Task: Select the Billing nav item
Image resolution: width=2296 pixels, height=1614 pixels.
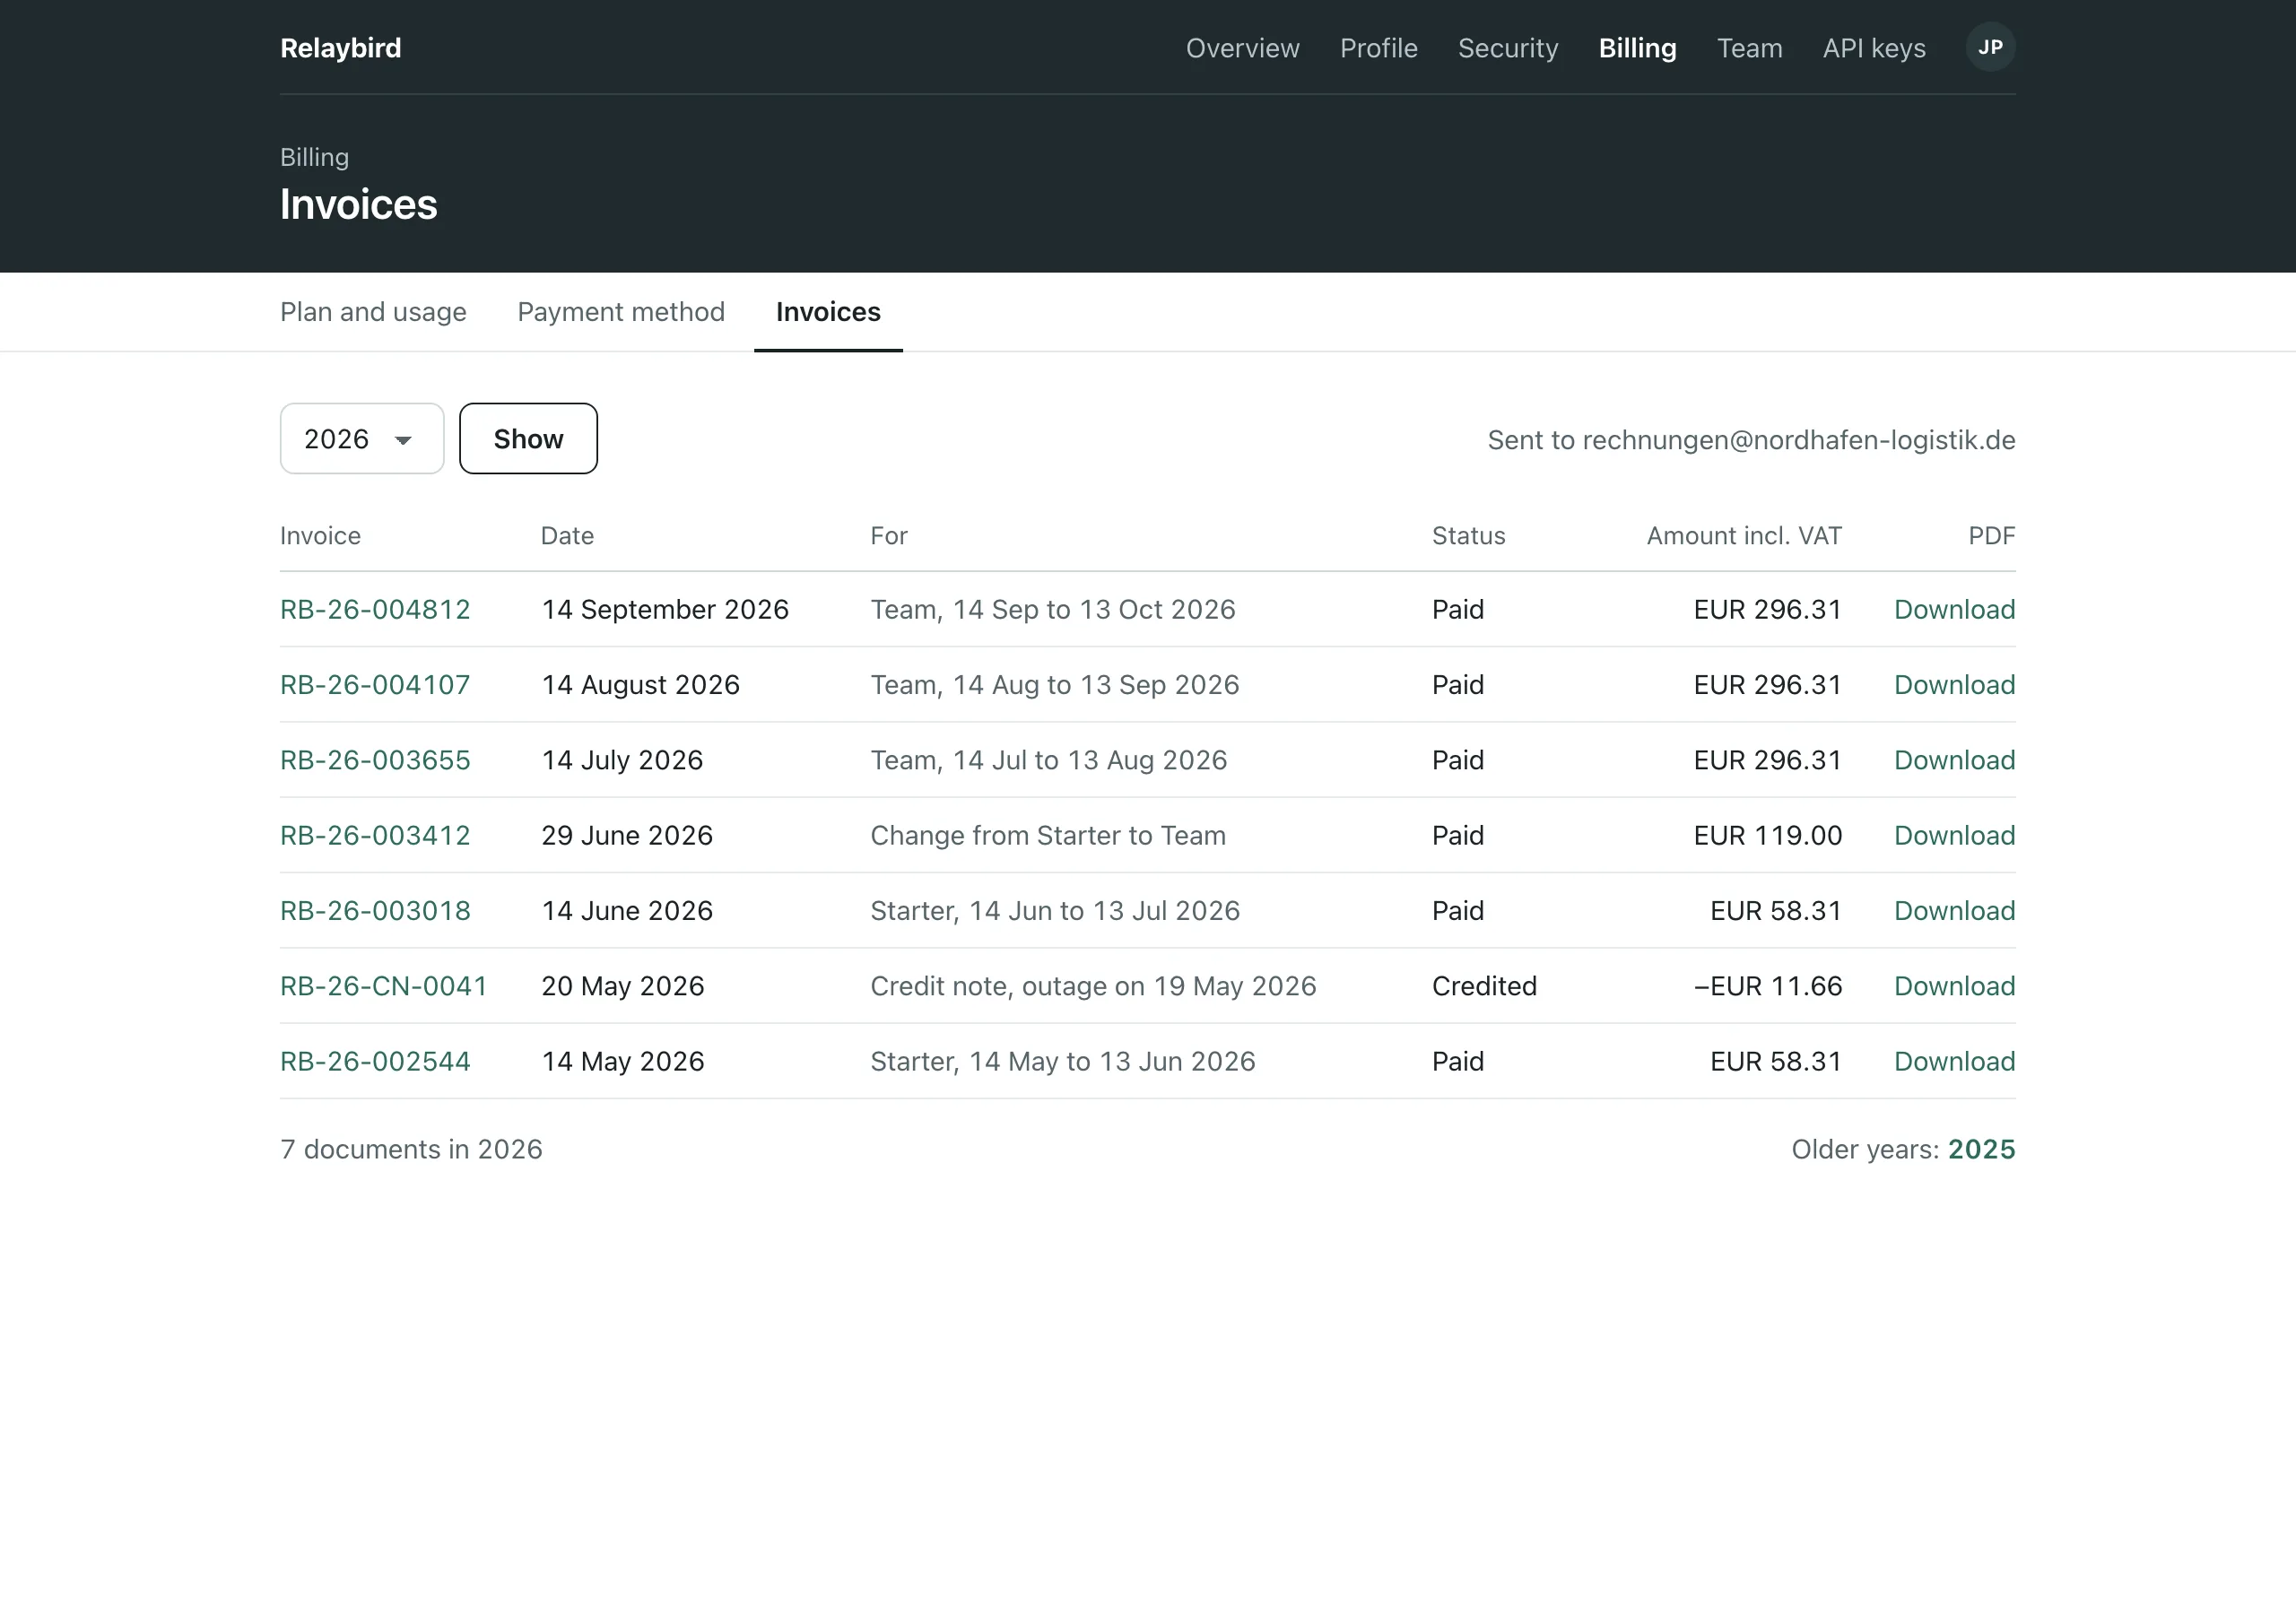Action: [x=1637, y=48]
